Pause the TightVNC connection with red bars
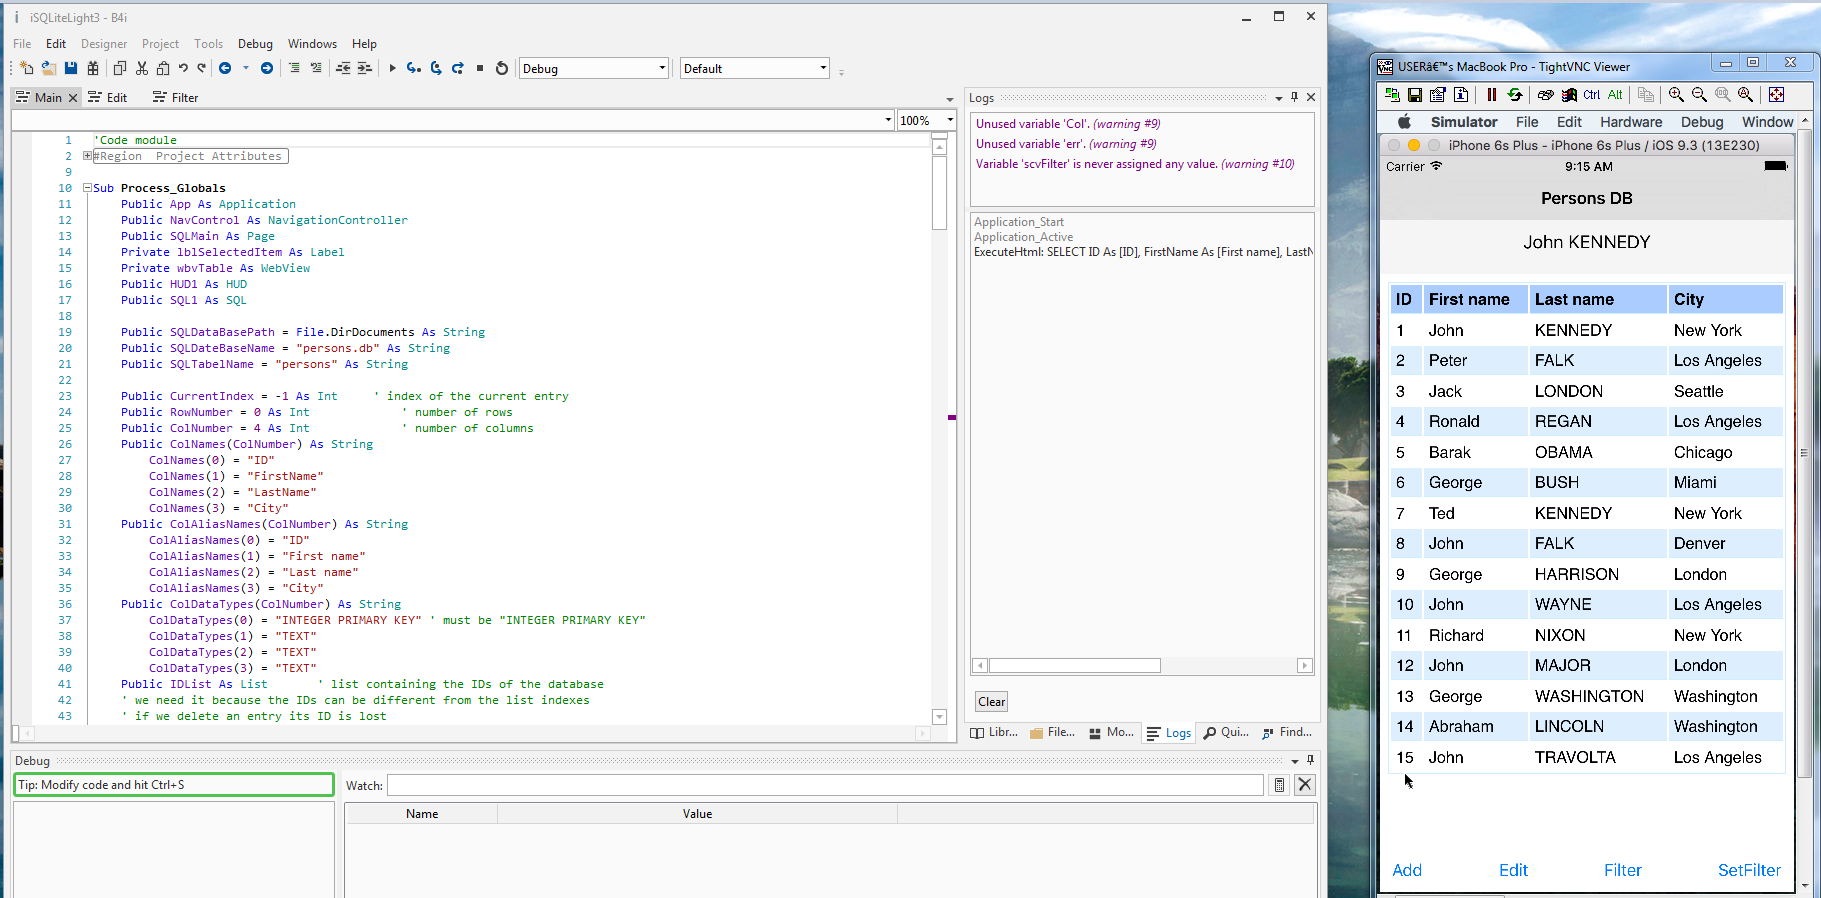Image resolution: width=1821 pixels, height=898 pixels. (1491, 95)
